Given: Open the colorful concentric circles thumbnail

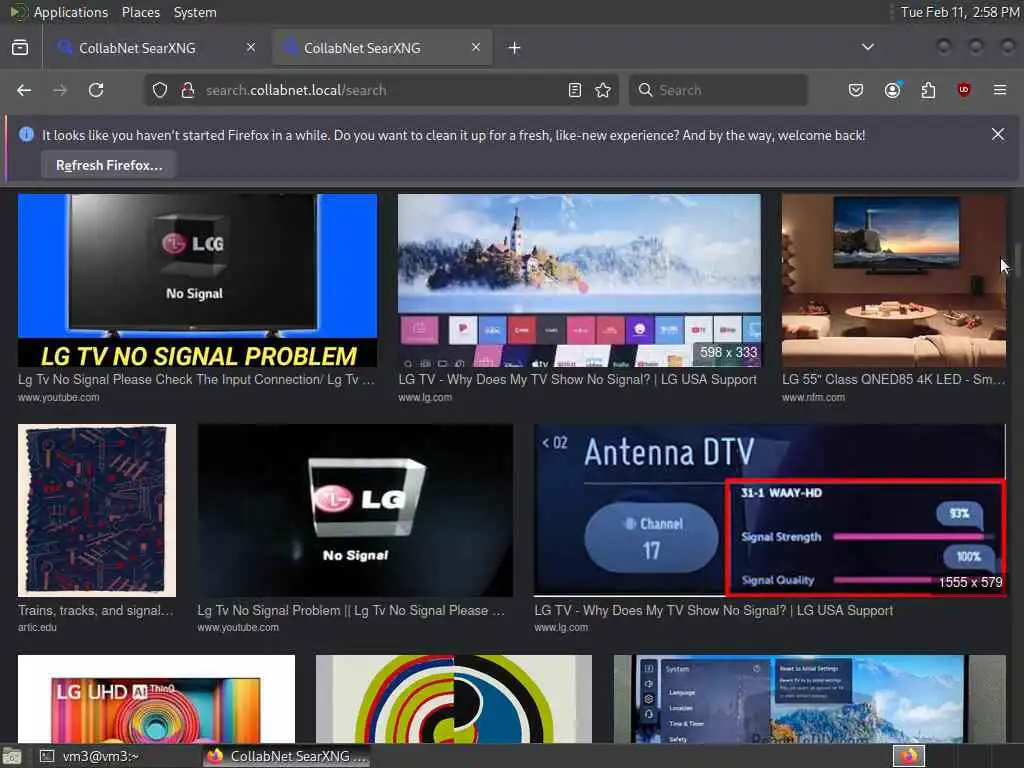Looking at the screenshot, I should point(454,699).
